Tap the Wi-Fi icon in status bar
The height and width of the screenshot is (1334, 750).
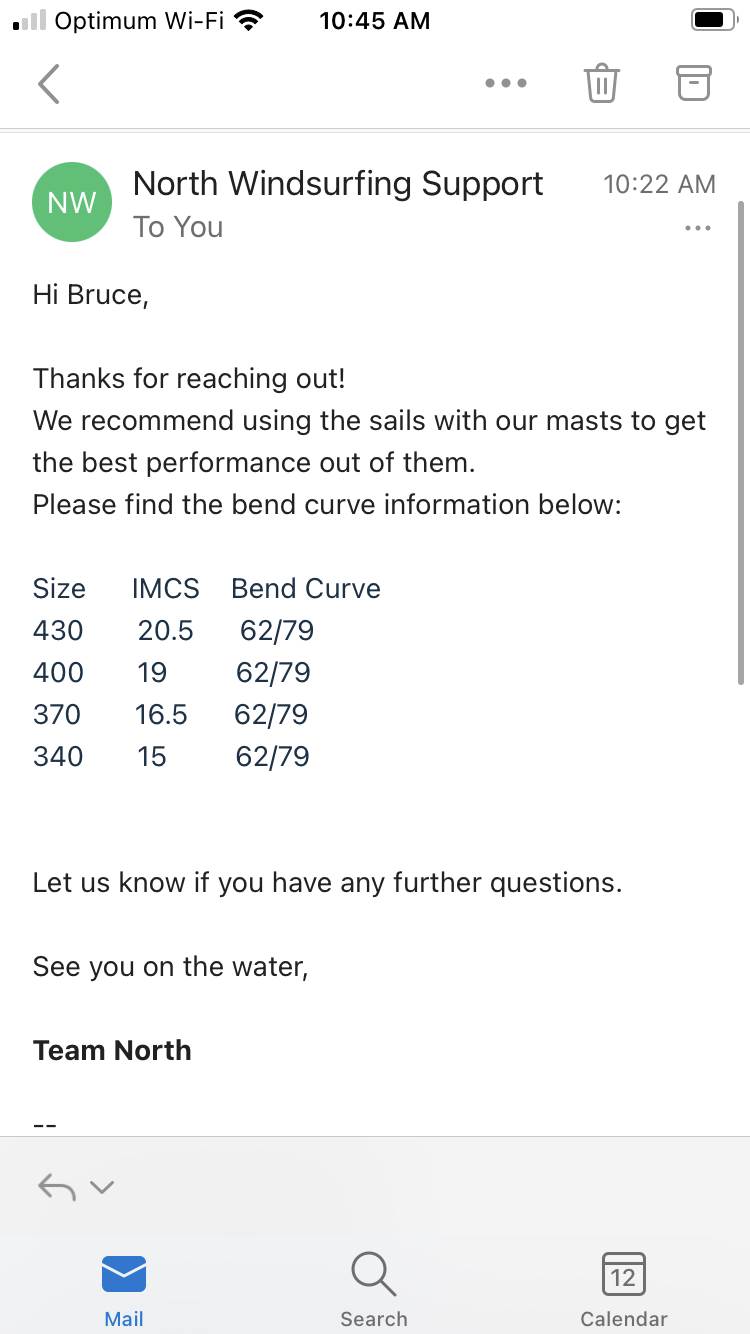coord(247,21)
